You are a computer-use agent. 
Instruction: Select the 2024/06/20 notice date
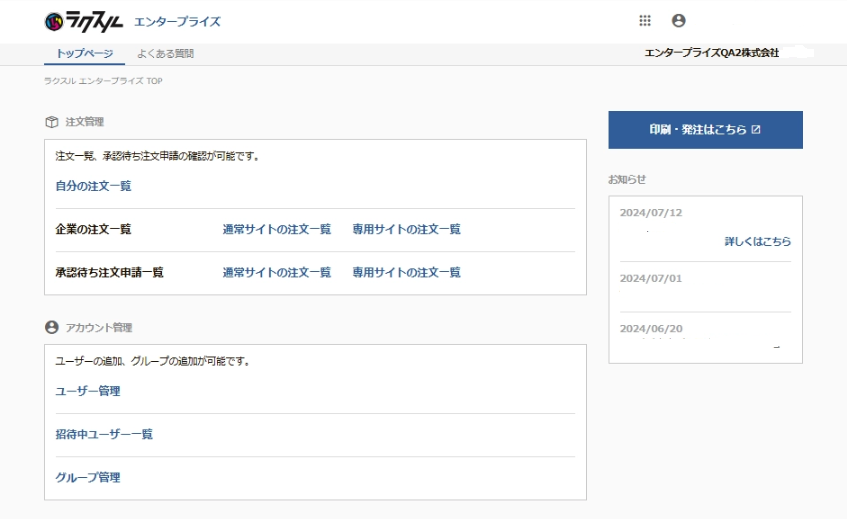click(651, 329)
